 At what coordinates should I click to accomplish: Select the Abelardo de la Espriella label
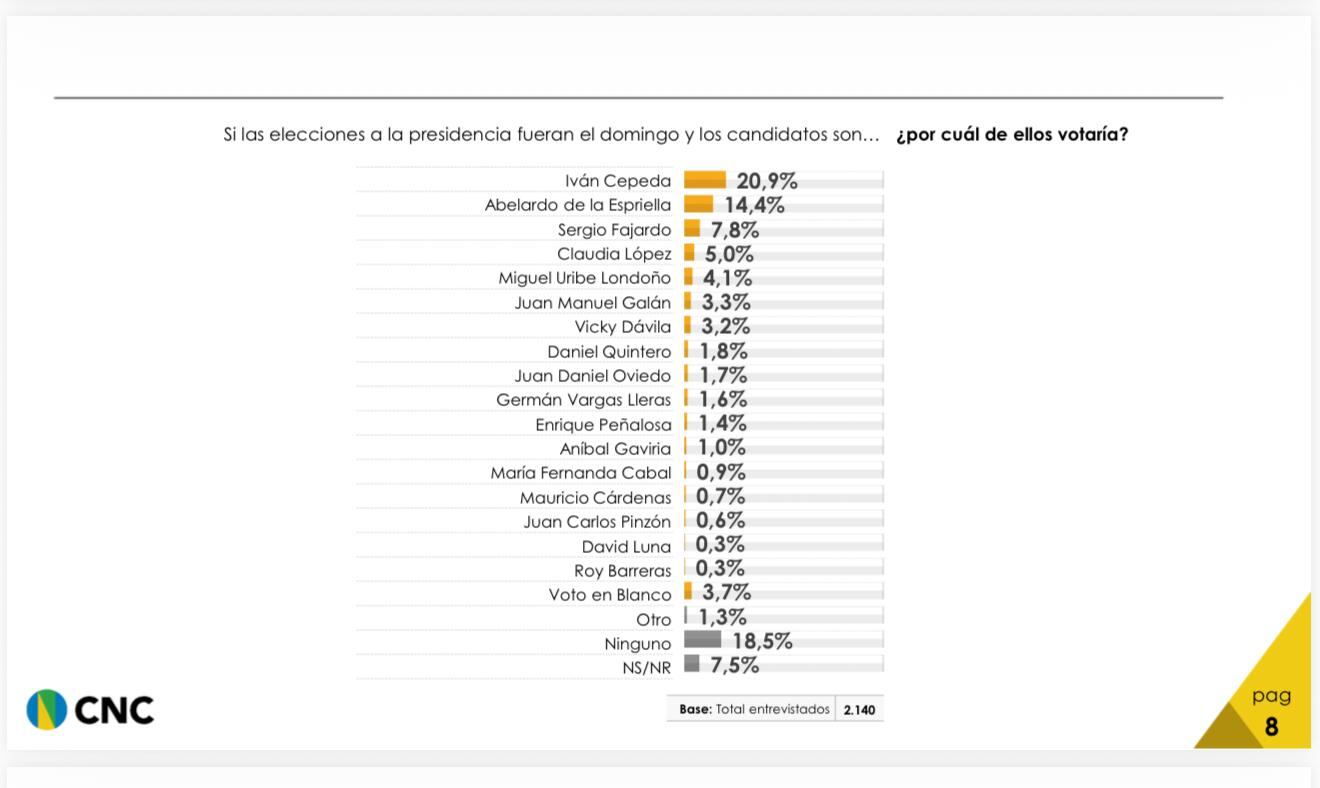(578, 205)
